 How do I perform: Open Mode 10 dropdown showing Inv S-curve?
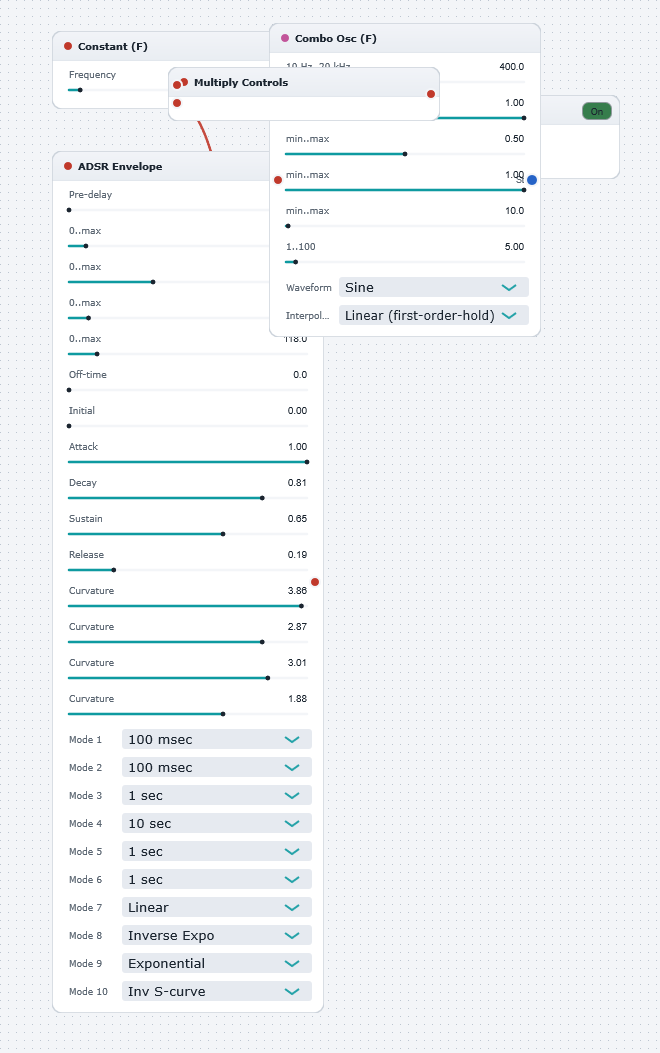[x=216, y=991]
